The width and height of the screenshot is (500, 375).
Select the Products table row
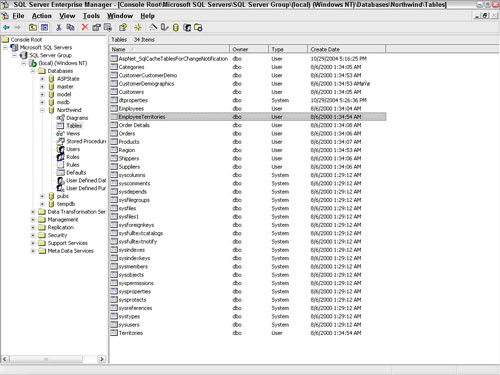click(x=248, y=142)
